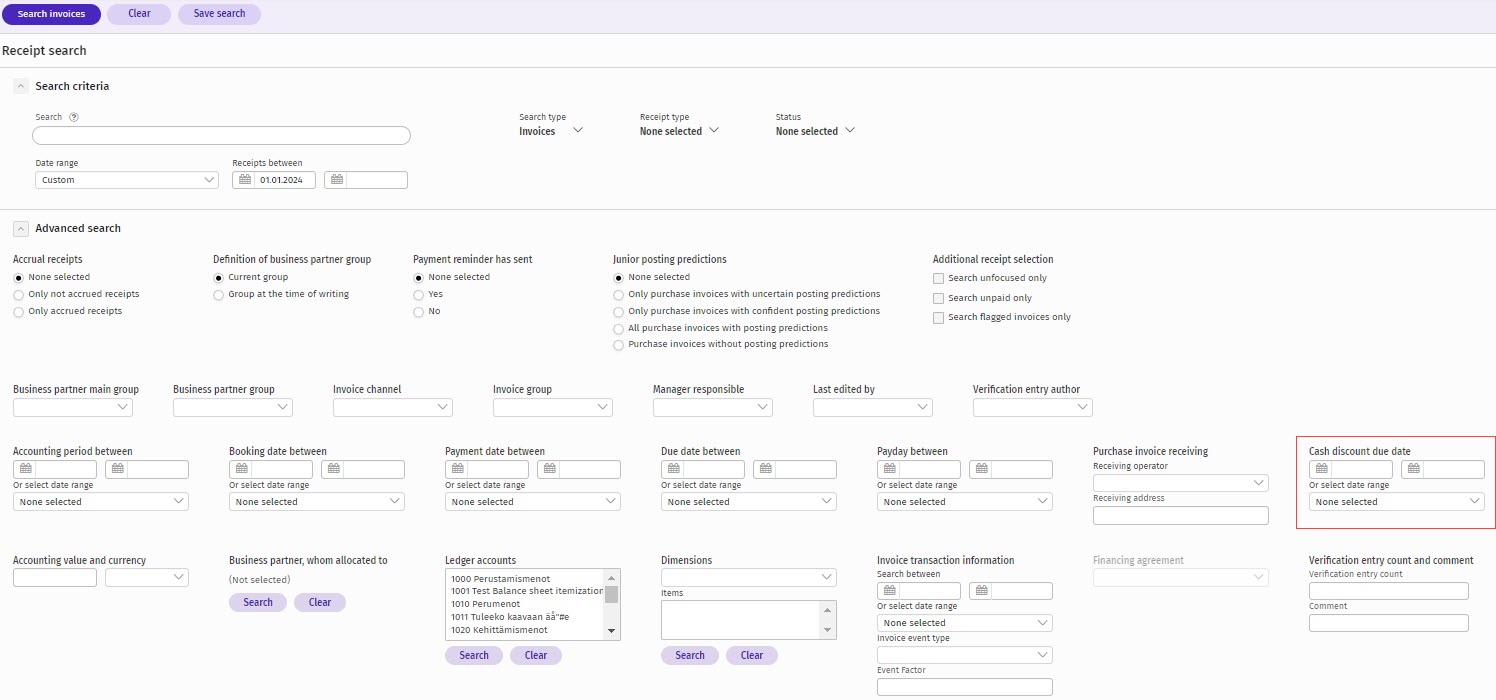
Task: Open calendar icon for Payment date end
Action: coord(549,469)
